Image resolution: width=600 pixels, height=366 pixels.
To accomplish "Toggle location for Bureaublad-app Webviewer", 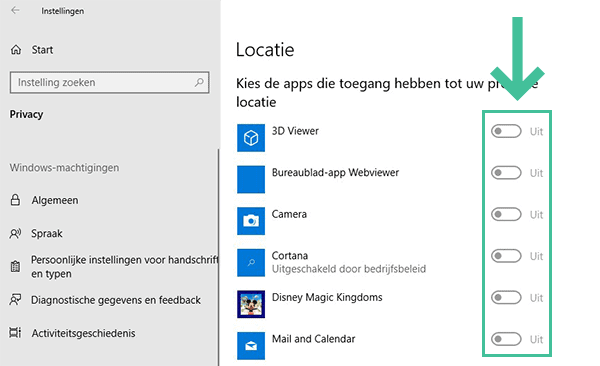I will (506, 173).
